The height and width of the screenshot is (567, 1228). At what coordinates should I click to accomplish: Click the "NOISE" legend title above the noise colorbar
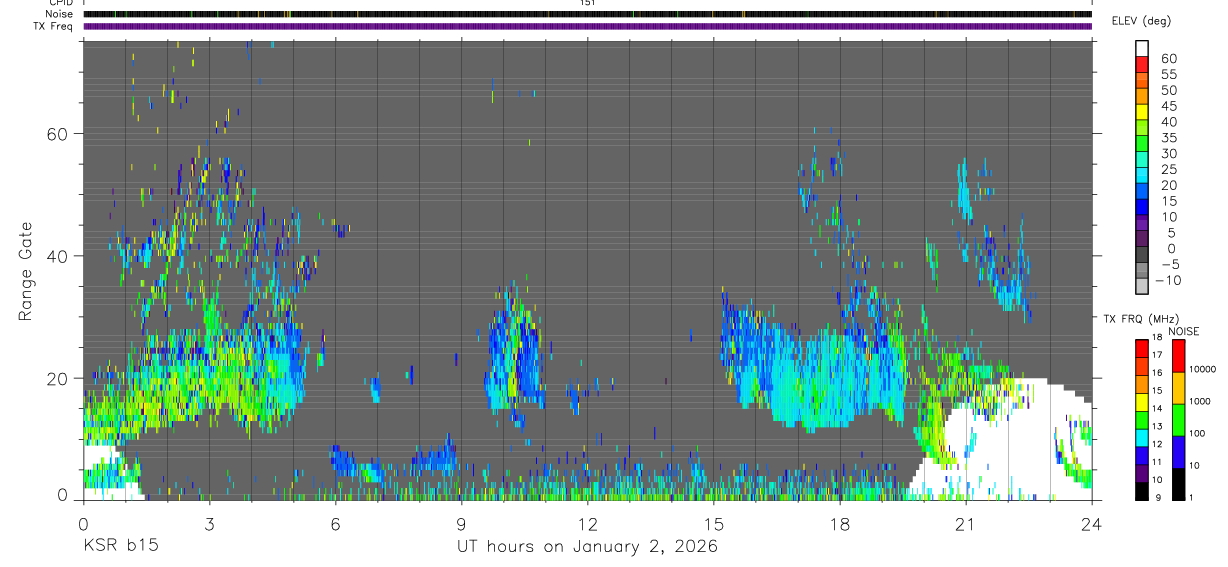(1183, 331)
